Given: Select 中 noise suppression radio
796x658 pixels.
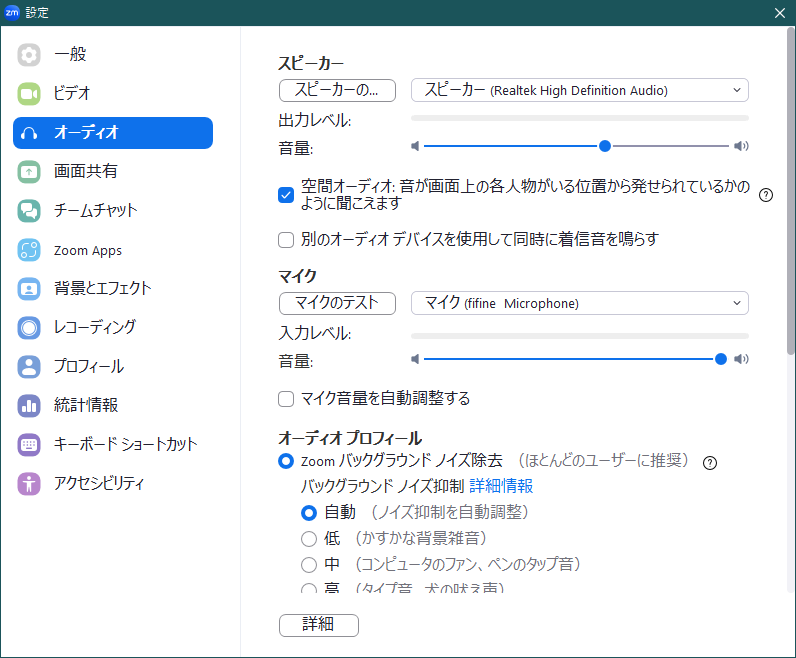Looking at the screenshot, I should [x=309, y=565].
